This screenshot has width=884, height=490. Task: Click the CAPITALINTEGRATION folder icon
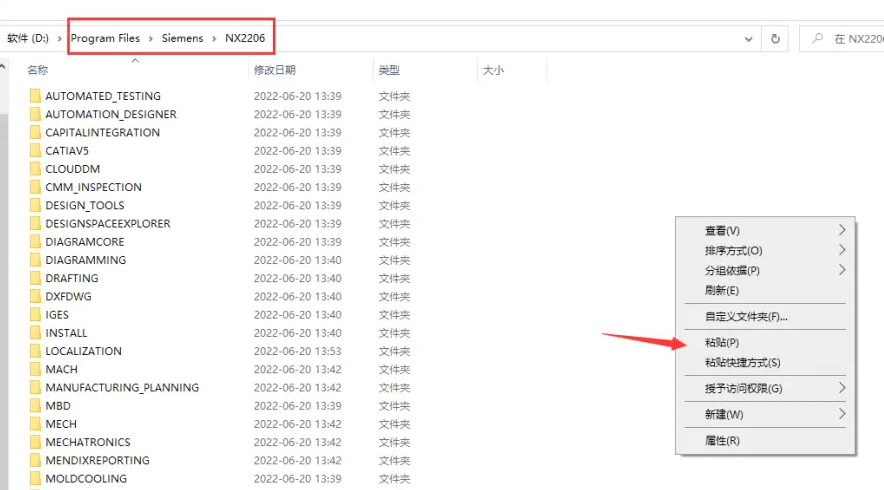[x=35, y=133]
